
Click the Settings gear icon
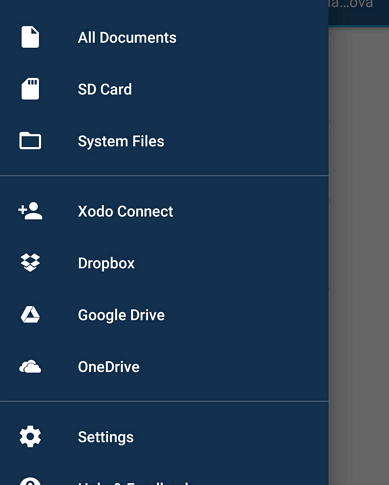[30, 436]
